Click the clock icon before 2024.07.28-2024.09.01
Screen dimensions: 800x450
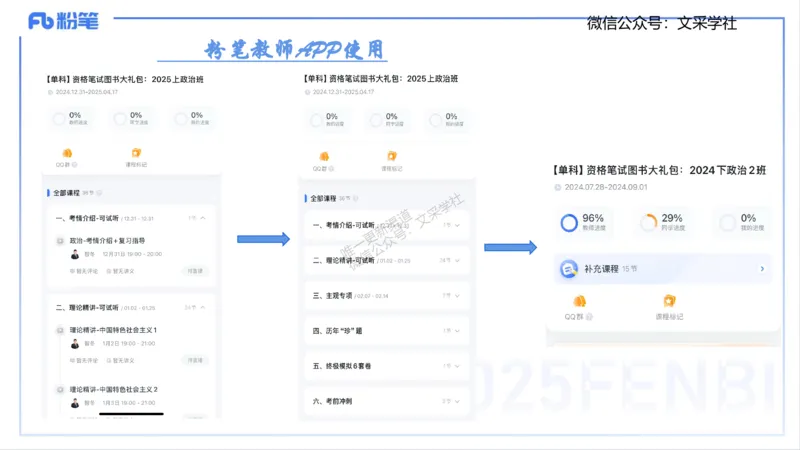(558, 187)
